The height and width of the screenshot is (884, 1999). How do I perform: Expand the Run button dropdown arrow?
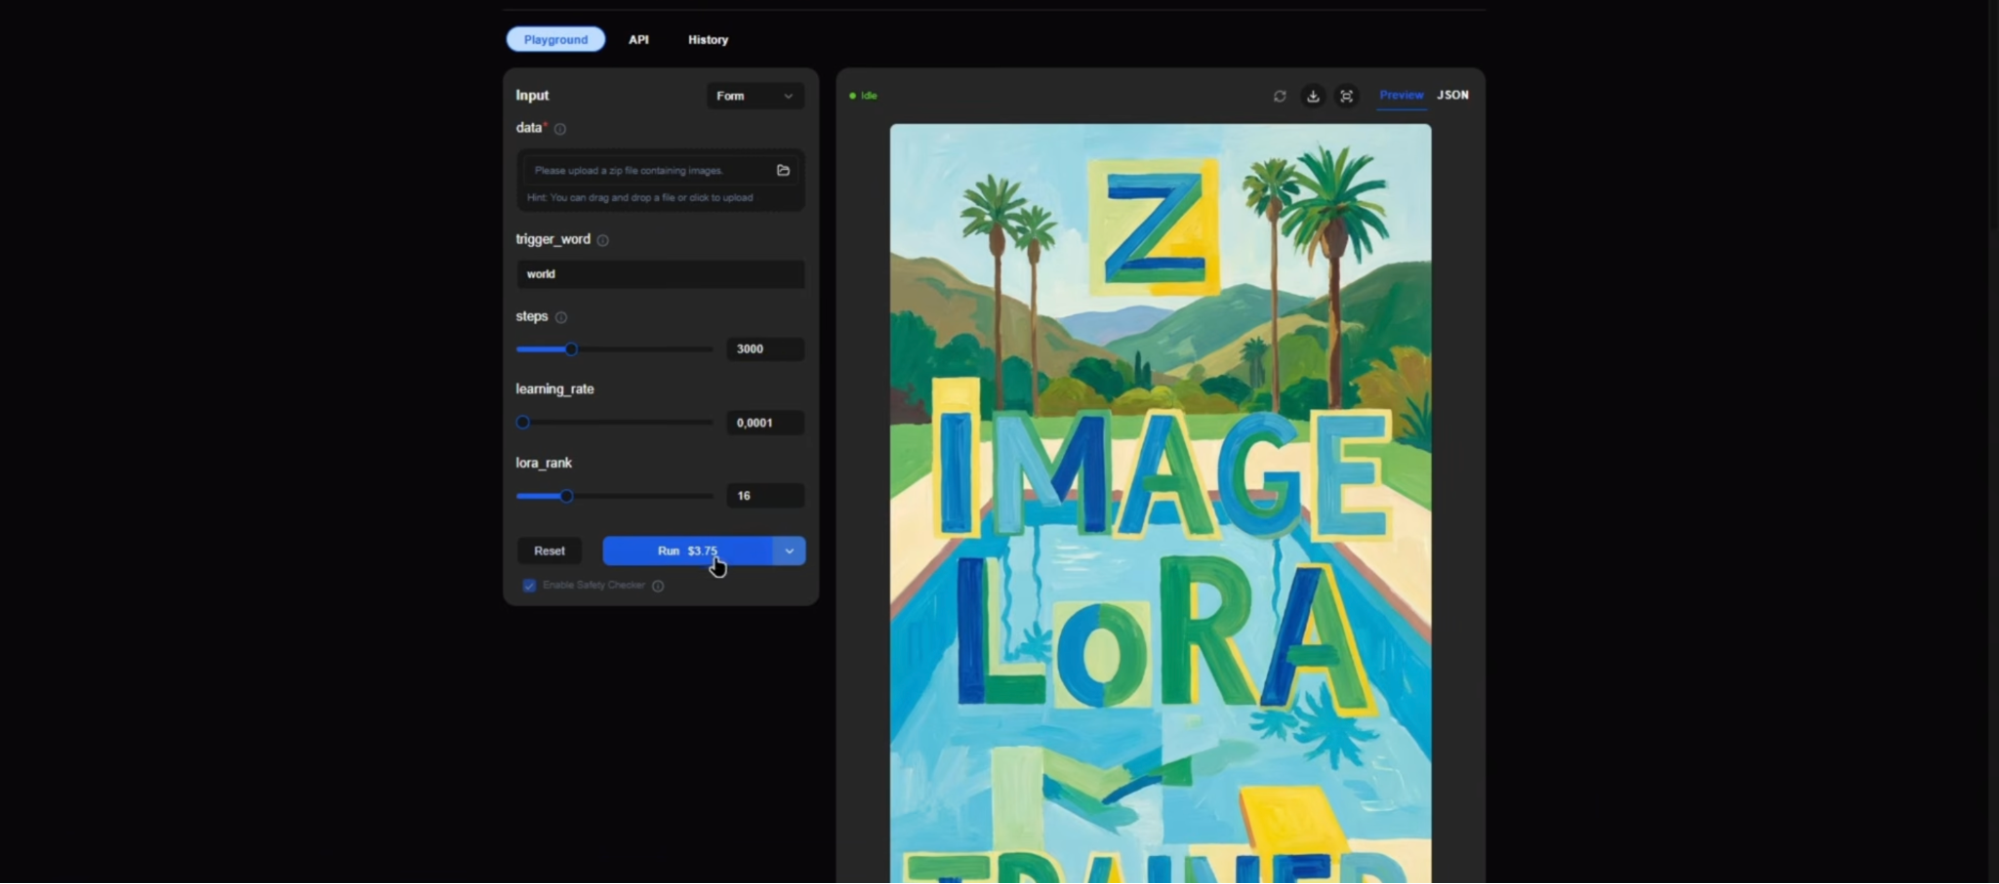pos(789,551)
